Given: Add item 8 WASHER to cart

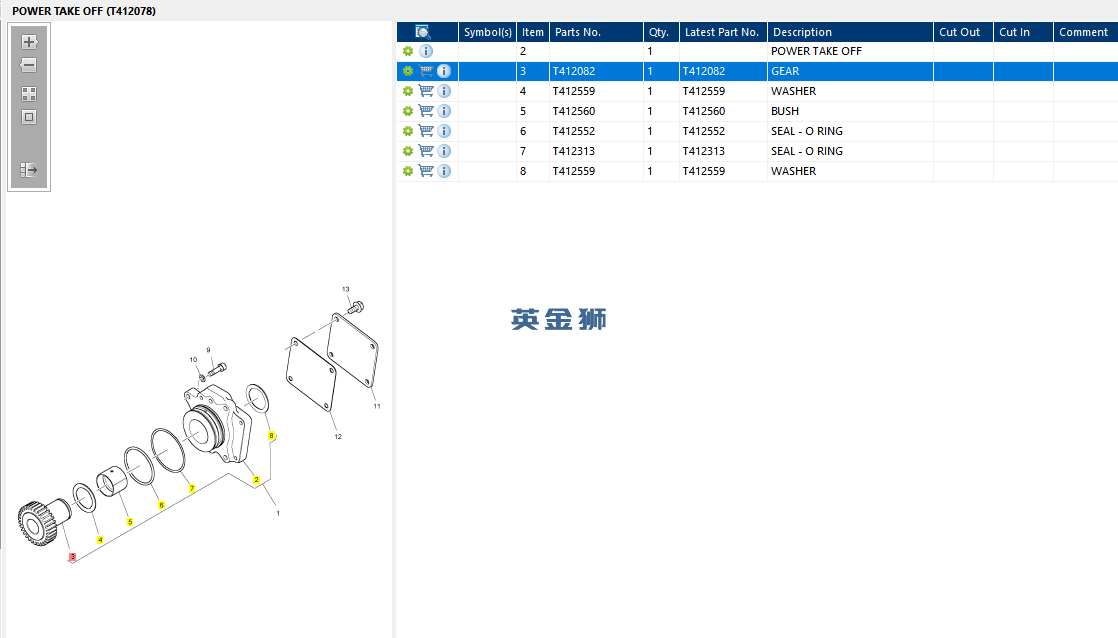Looking at the screenshot, I should tap(426, 171).
